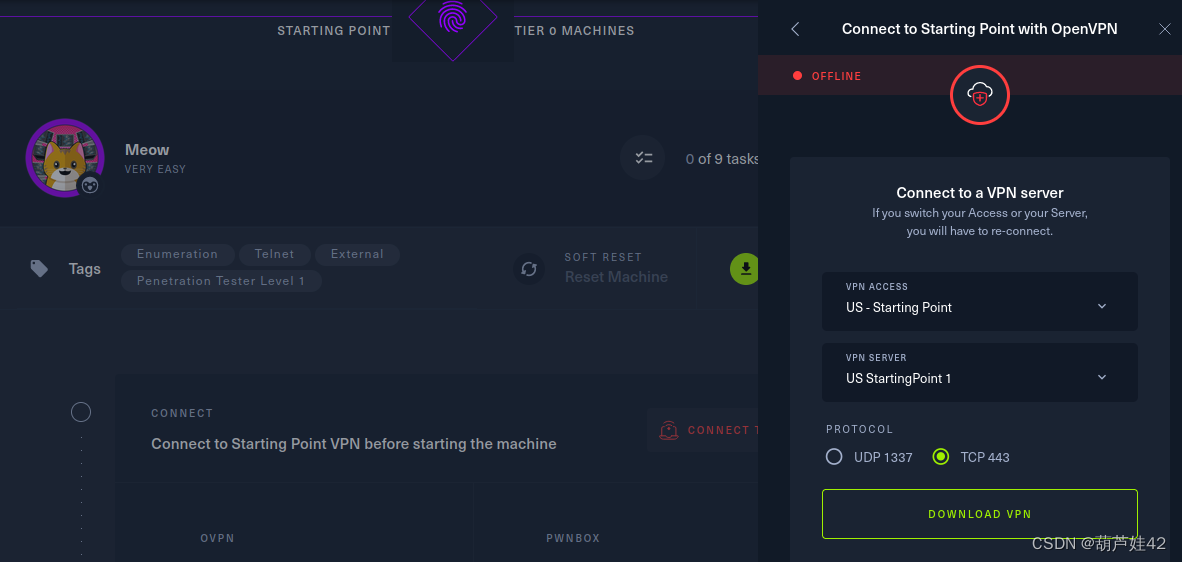Image resolution: width=1182 pixels, height=562 pixels.
Task: Select the OVPN tab
Action: click(x=218, y=538)
